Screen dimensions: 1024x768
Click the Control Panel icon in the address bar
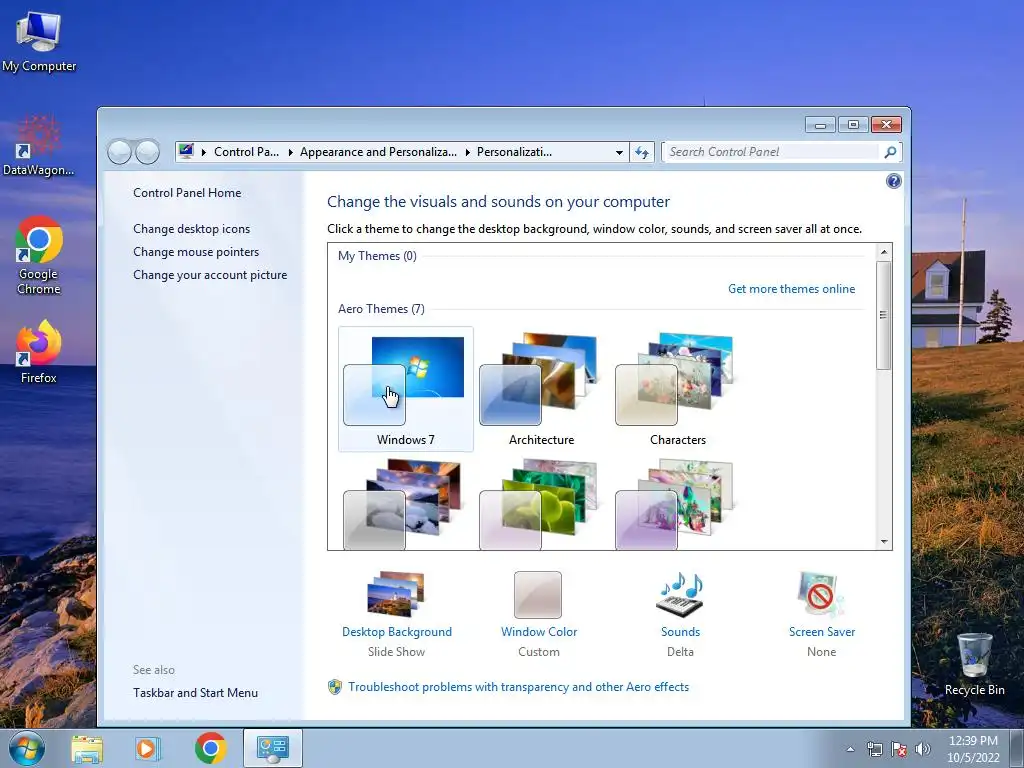tap(186, 152)
